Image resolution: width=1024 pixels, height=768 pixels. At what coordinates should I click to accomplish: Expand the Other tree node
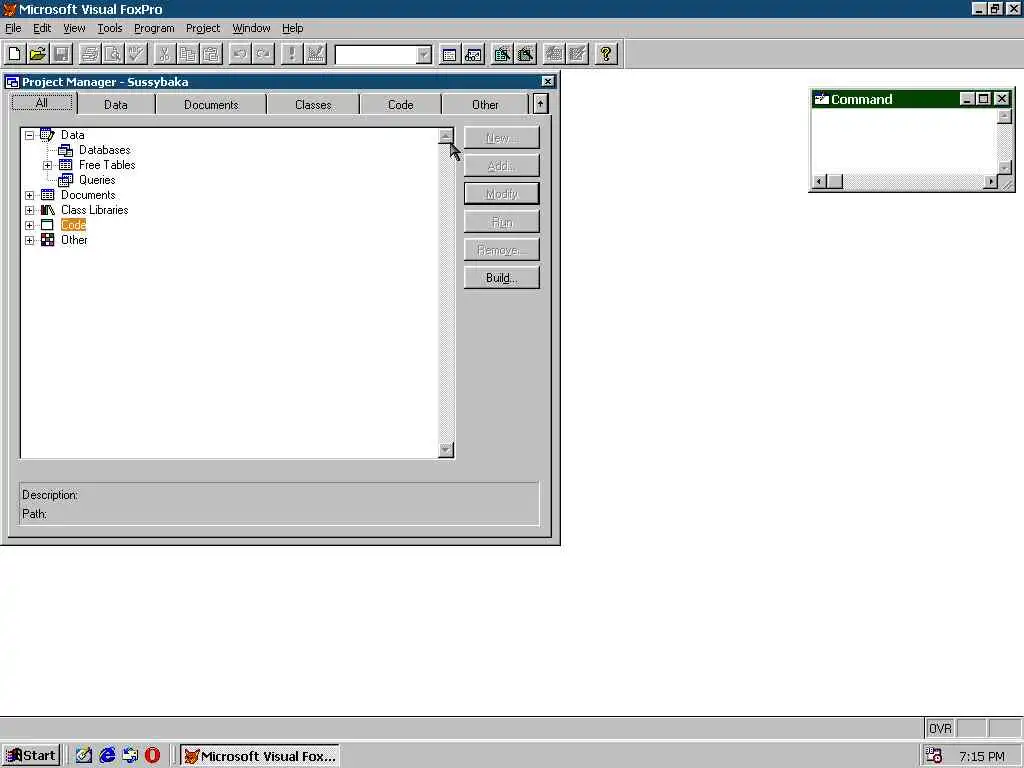29,240
